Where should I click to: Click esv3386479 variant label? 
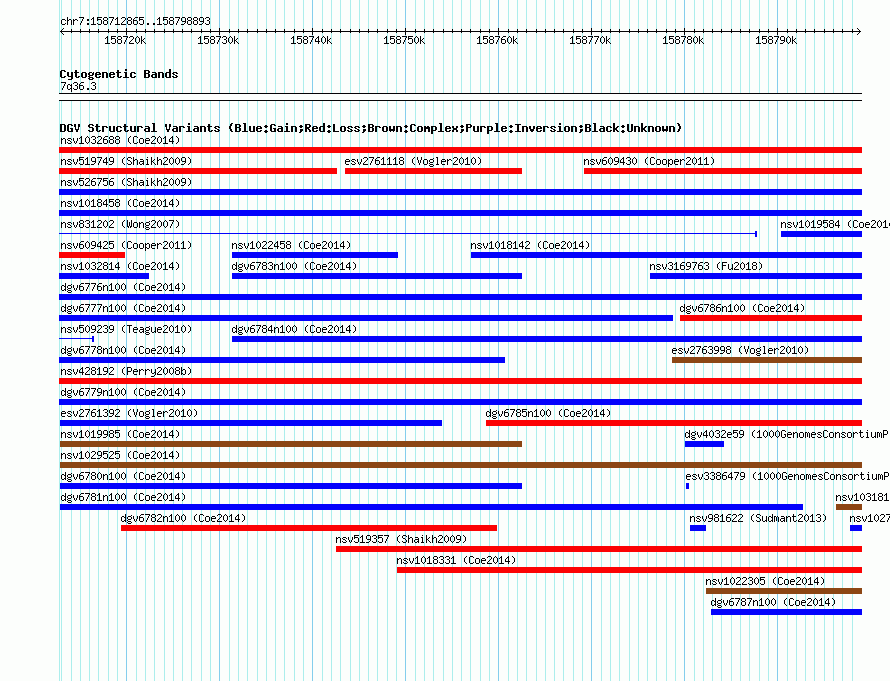[787, 476]
